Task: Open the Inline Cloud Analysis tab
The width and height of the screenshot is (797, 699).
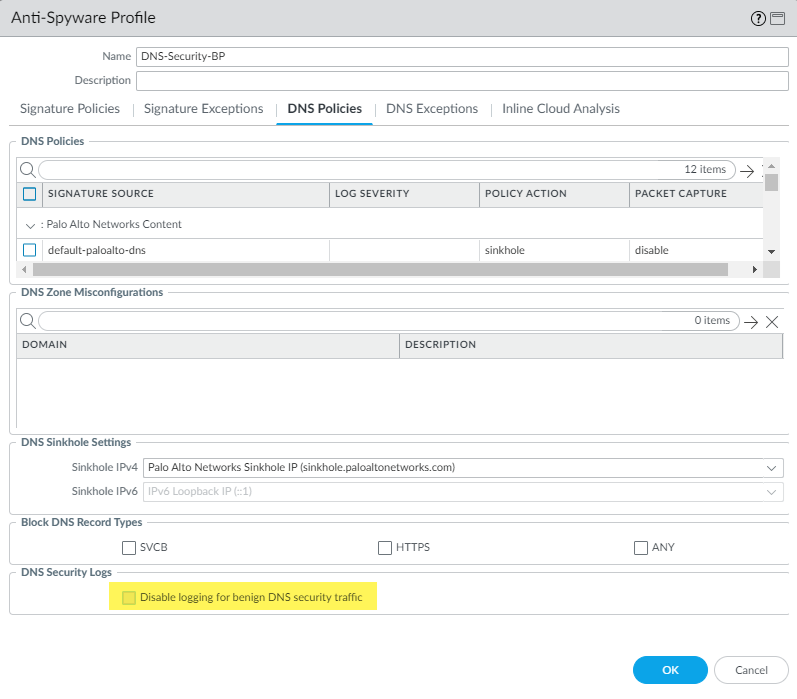Action: pos(560,109)
